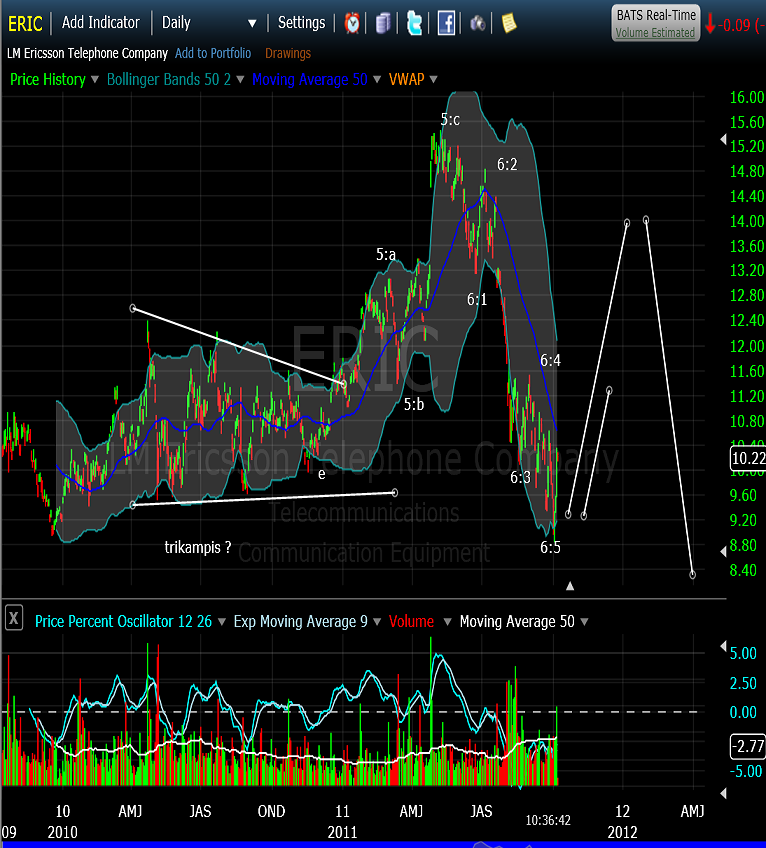Viewport: 766px width, 848px height.
Task: Expand Bollinger Bands 50 2 options arrow
Action: [x=240, y=80]
